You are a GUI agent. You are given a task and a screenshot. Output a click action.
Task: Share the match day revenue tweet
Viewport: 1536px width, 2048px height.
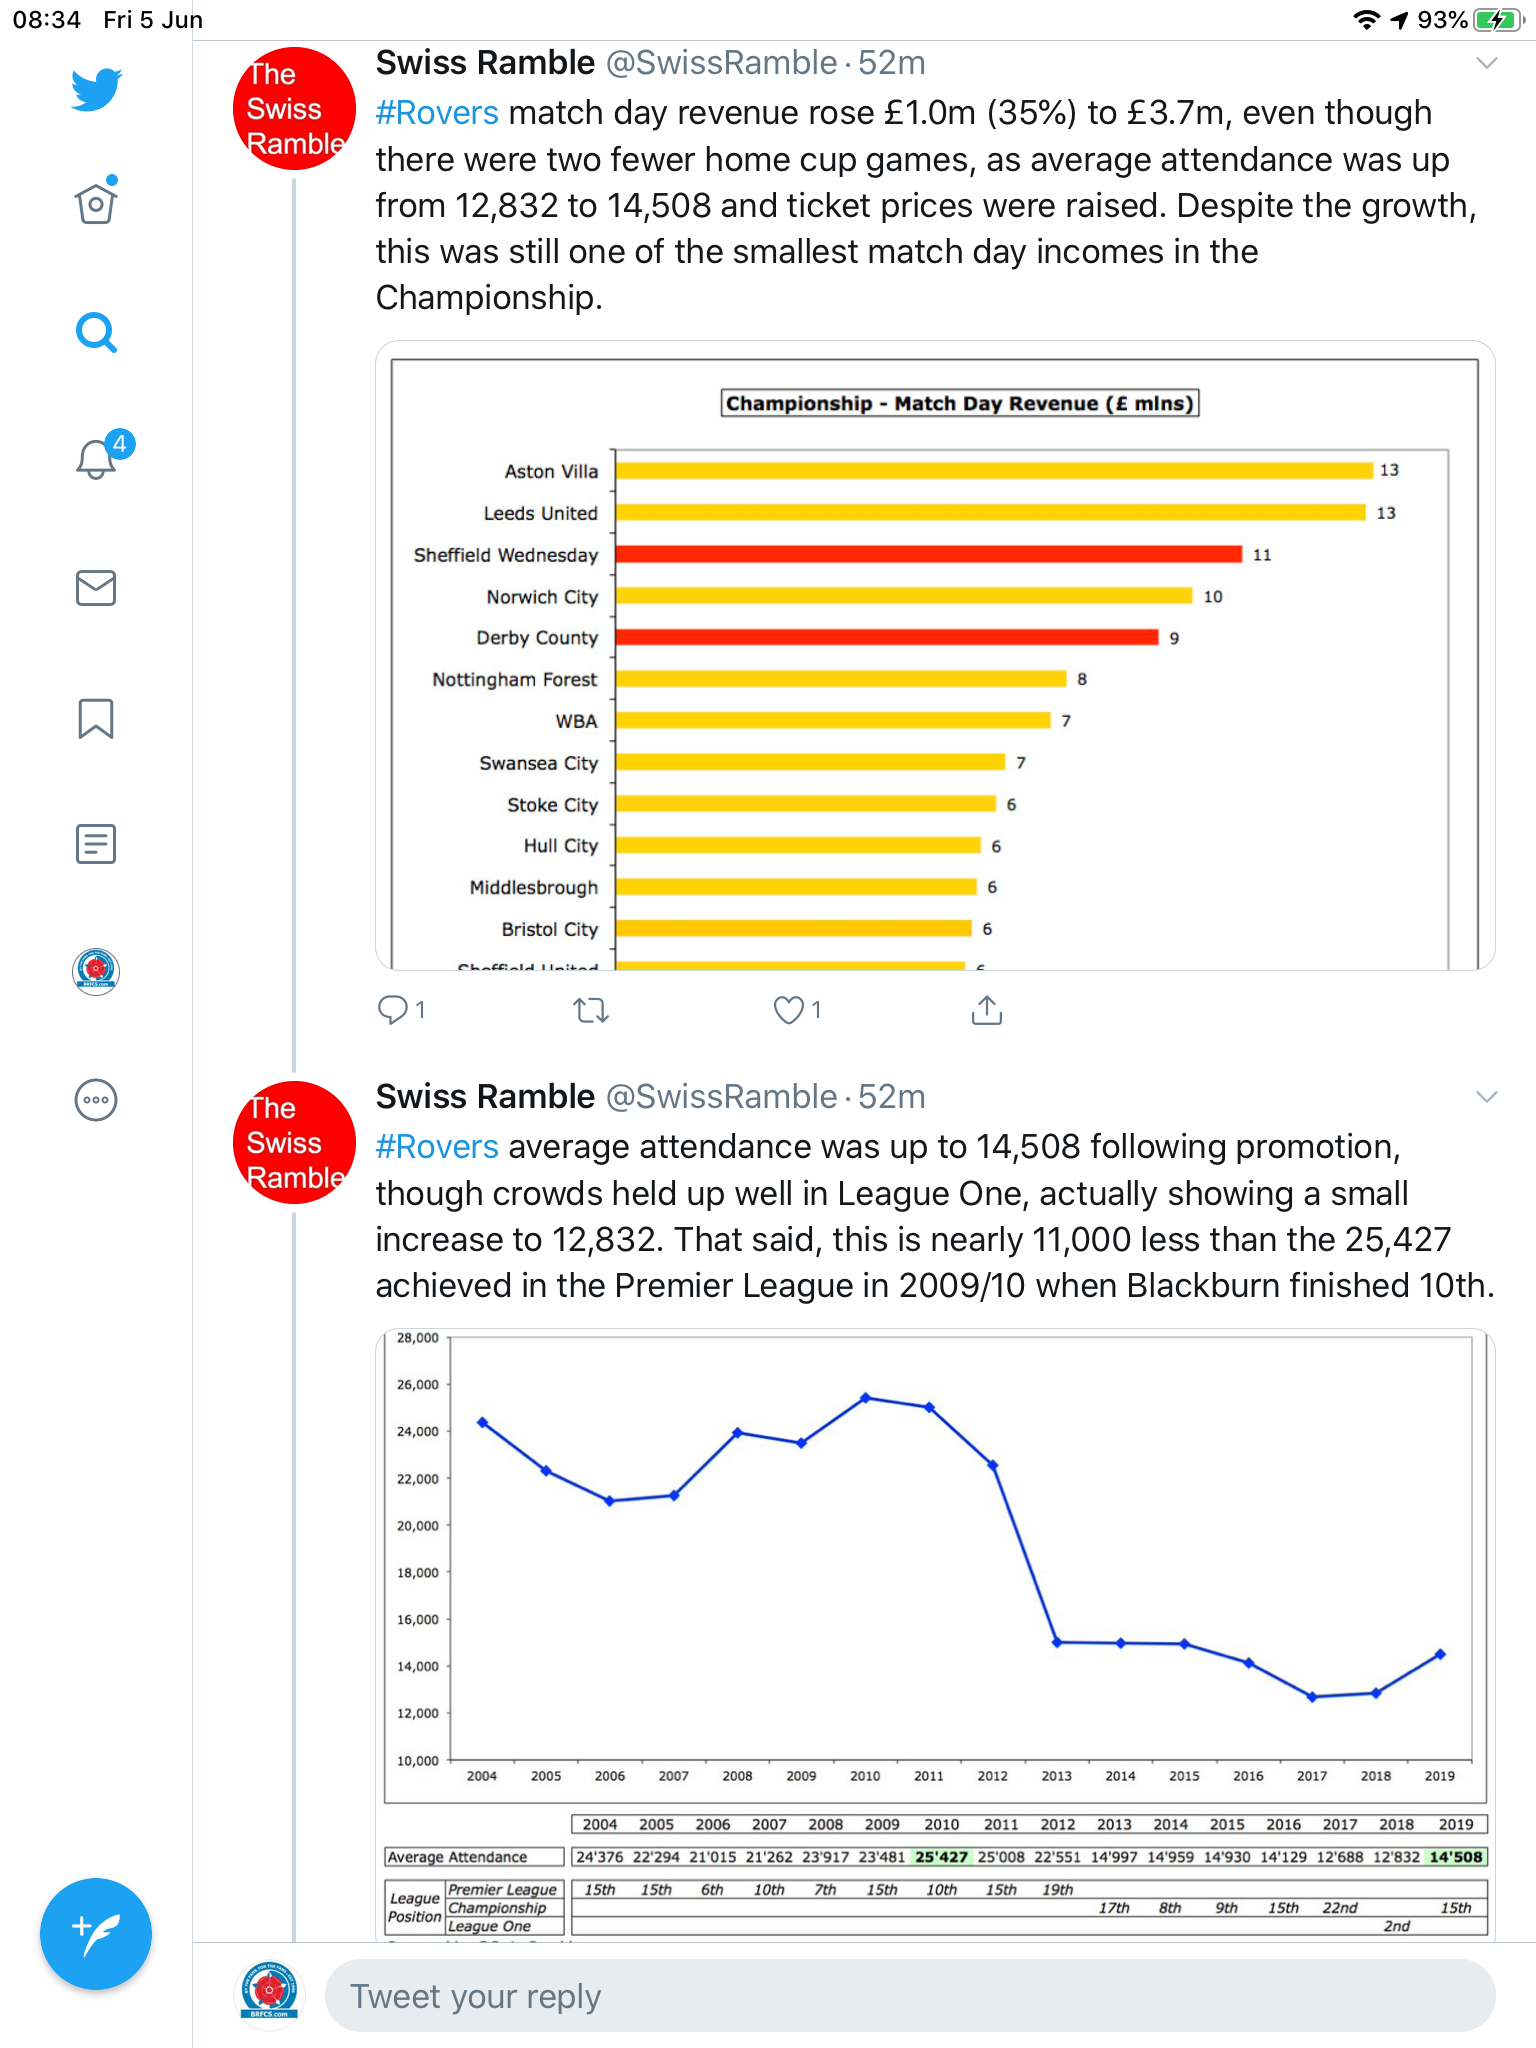click(x=986, y=1010)
